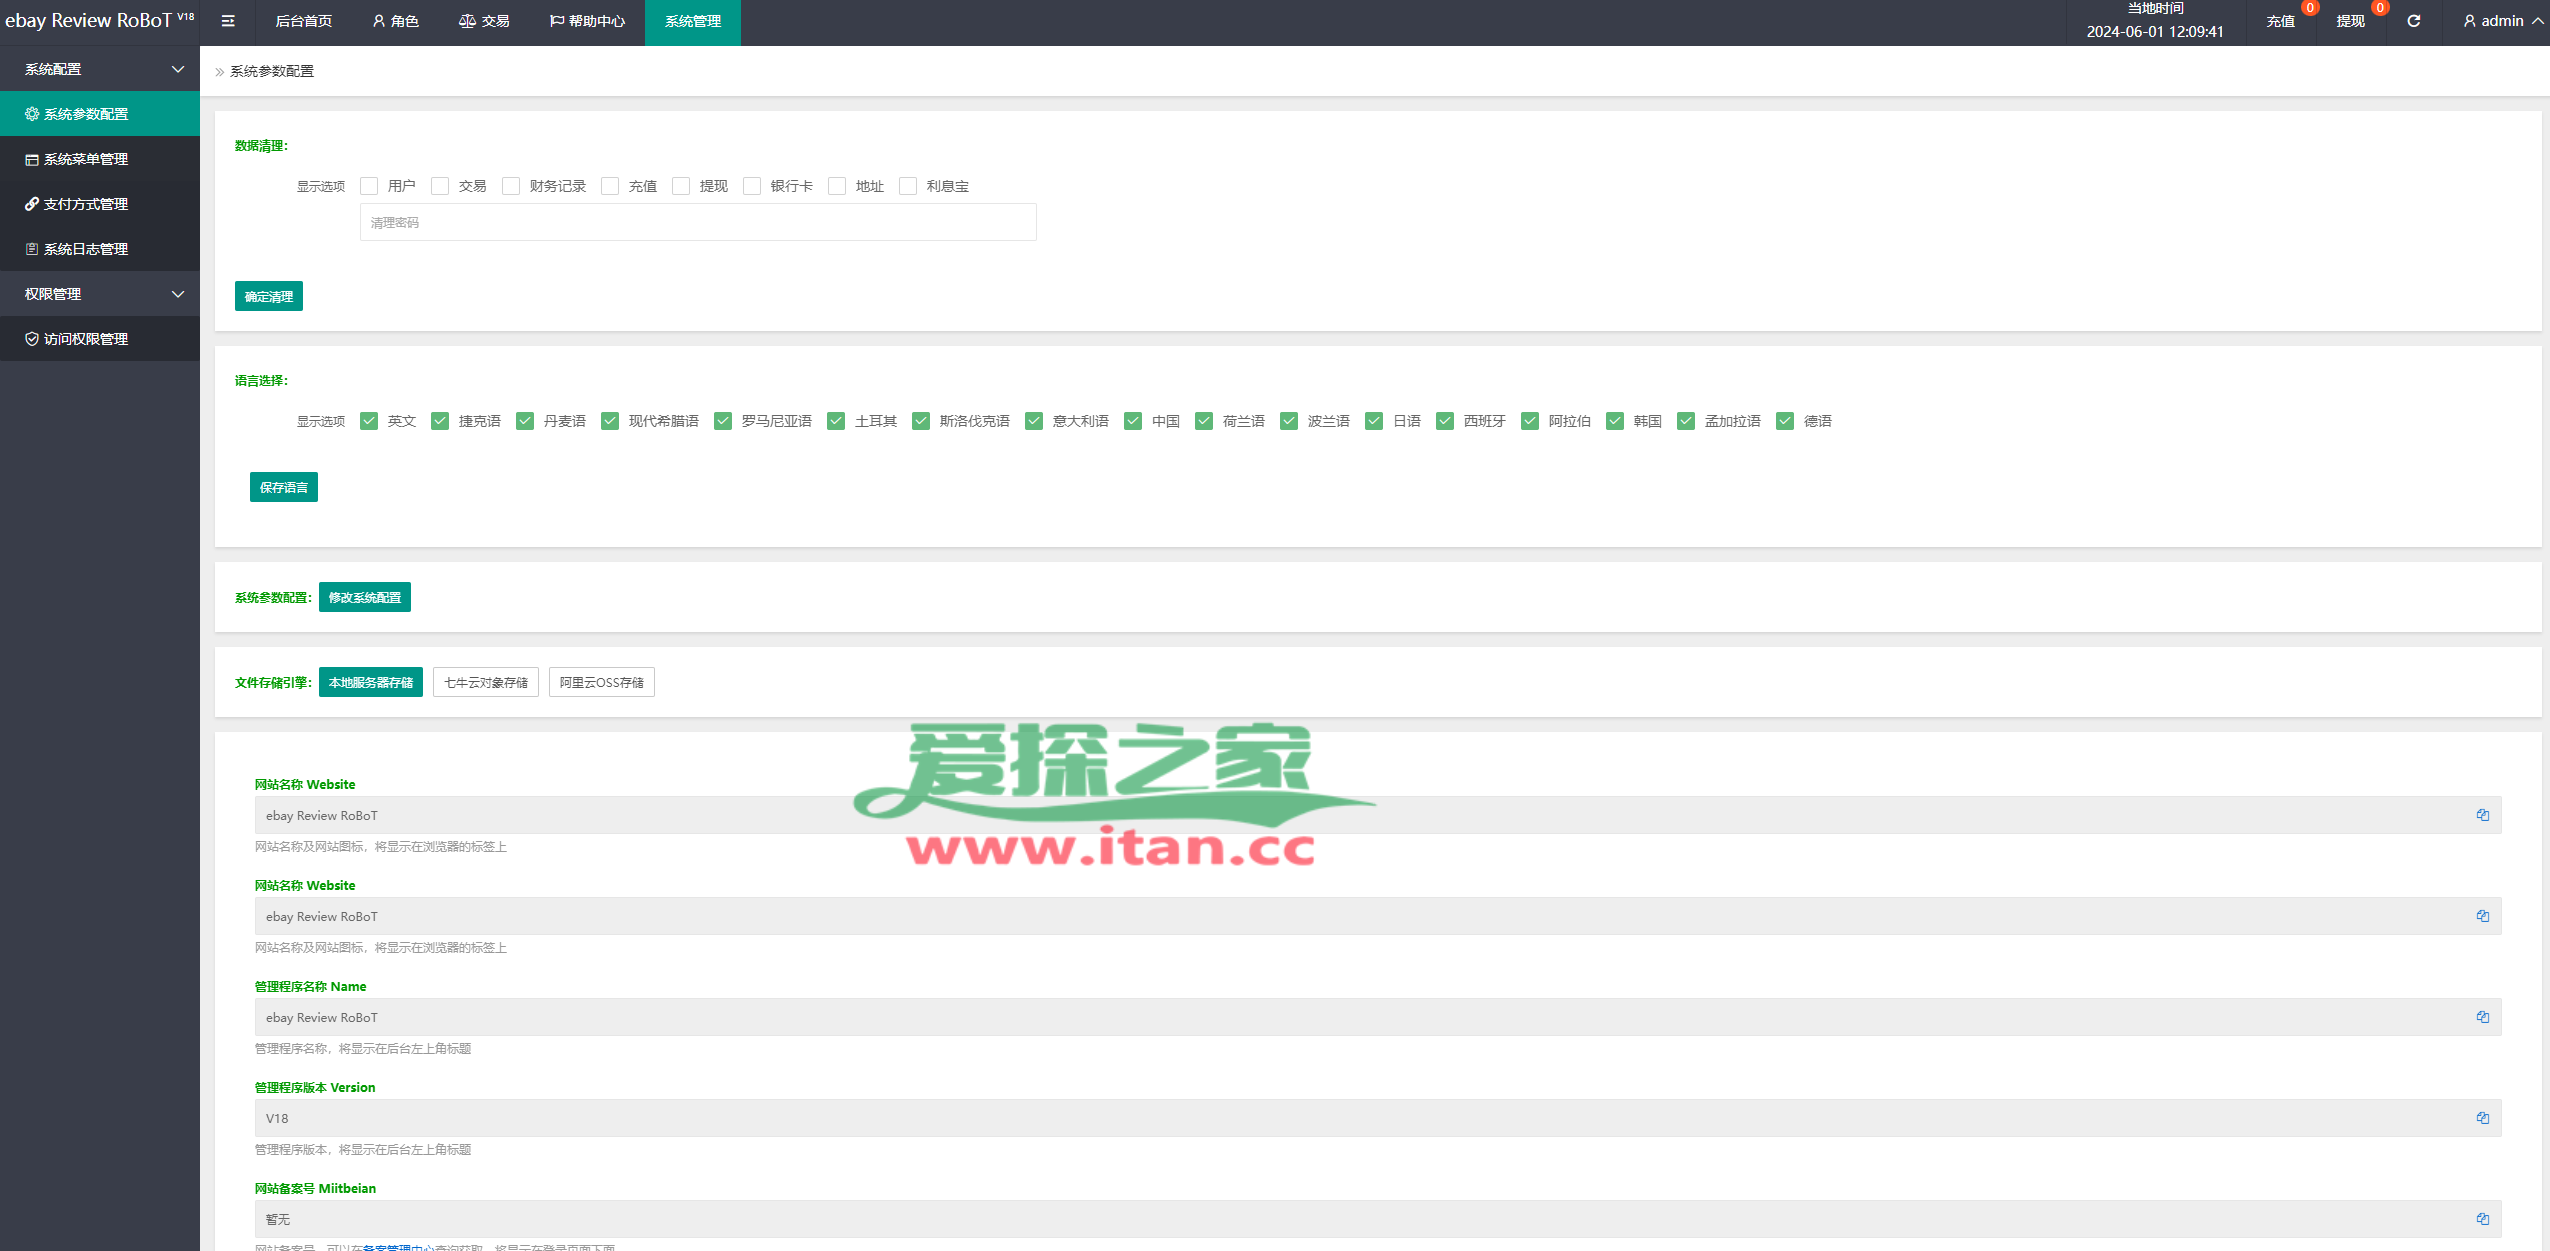Open the admin account dropdown arrow
The height and width of the screenshot is (1251, 2550).
point(2537,21)
